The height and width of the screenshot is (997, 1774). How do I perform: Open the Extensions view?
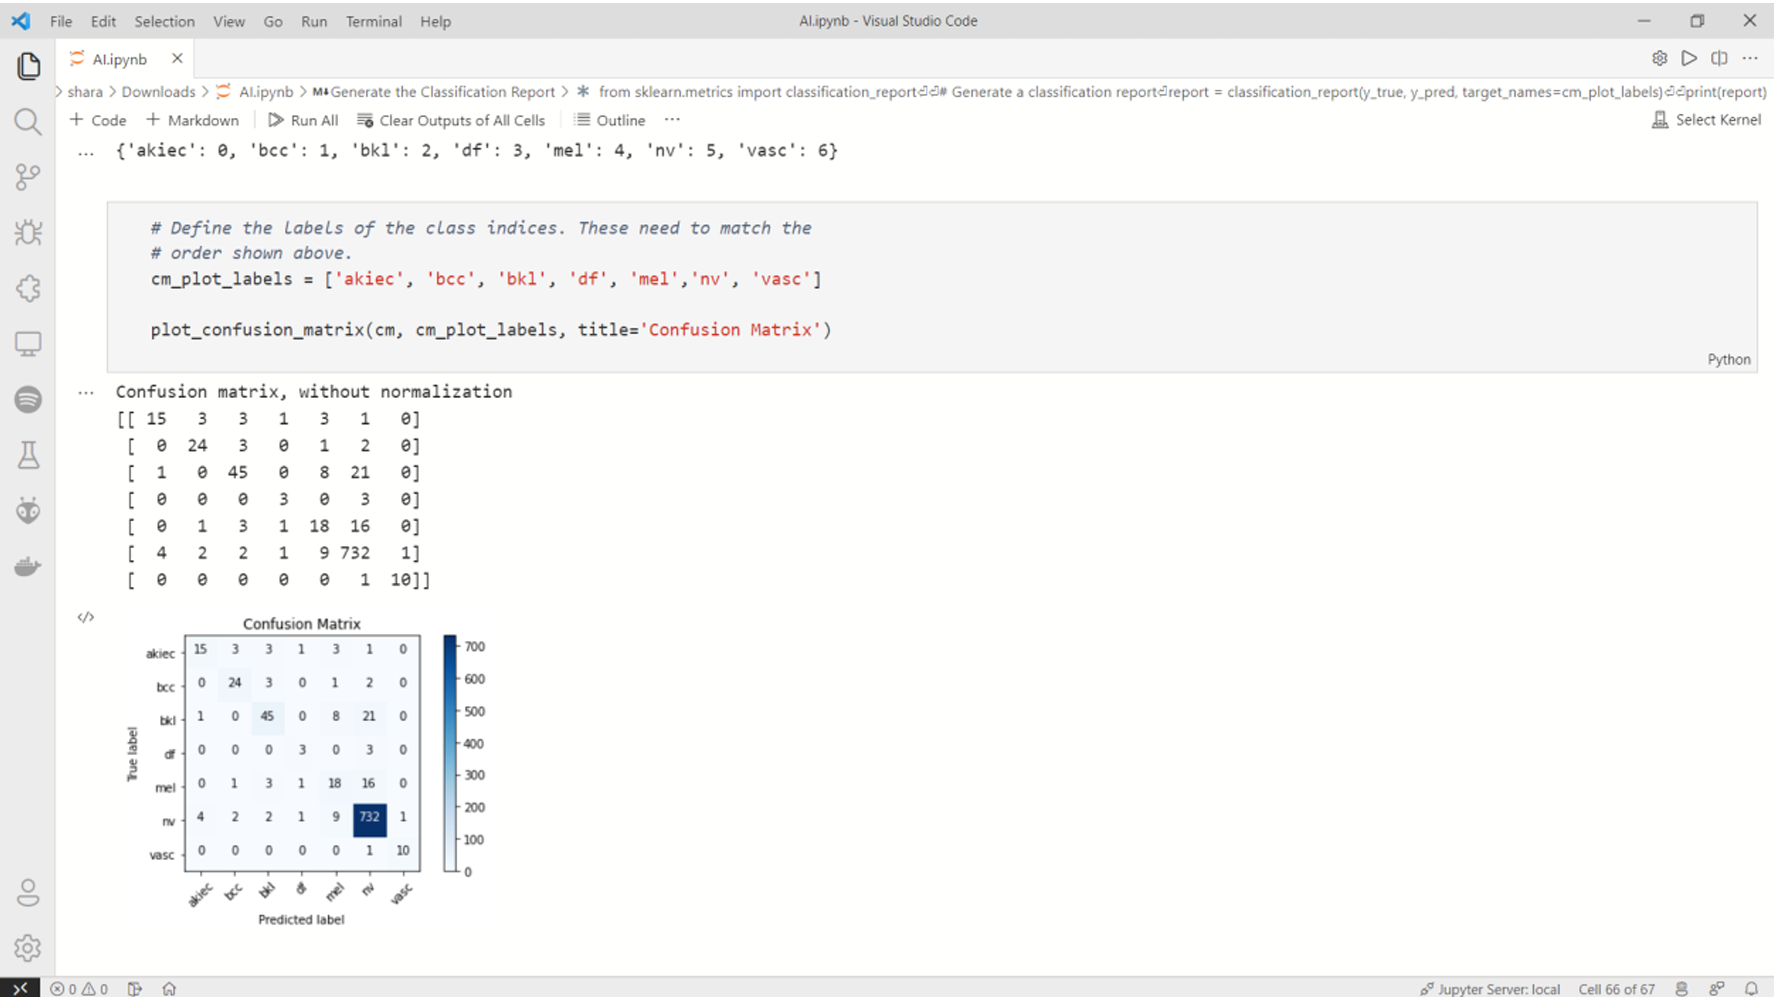(x=28, y=289)
